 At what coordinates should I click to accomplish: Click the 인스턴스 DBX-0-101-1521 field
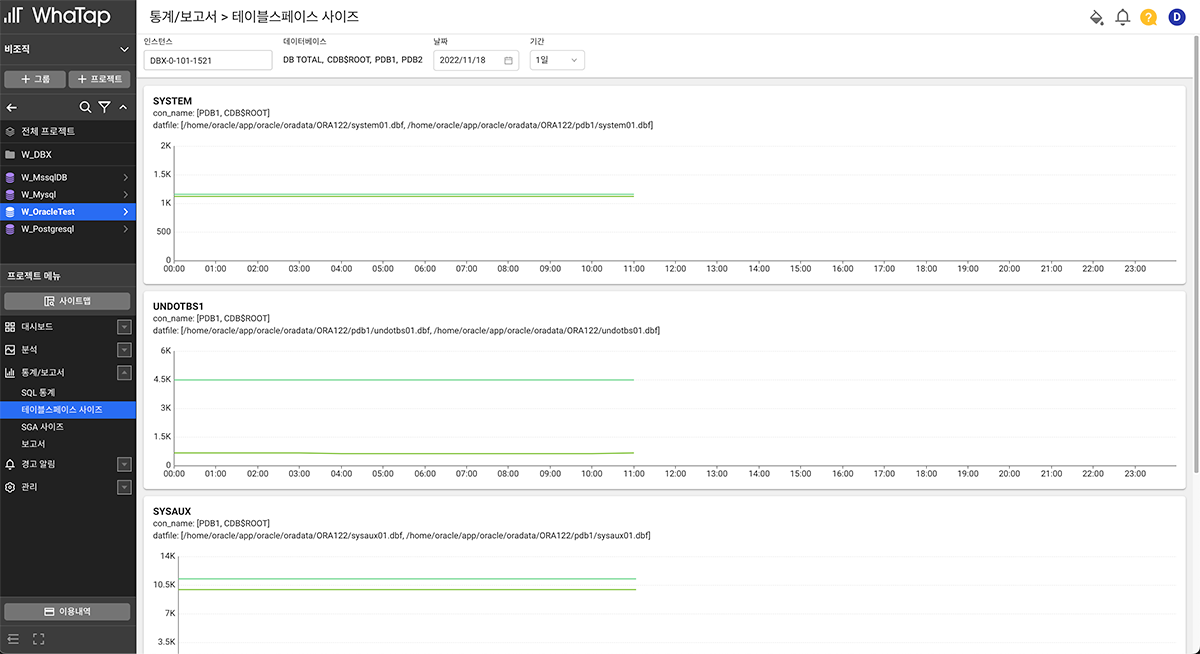(208, 60)
